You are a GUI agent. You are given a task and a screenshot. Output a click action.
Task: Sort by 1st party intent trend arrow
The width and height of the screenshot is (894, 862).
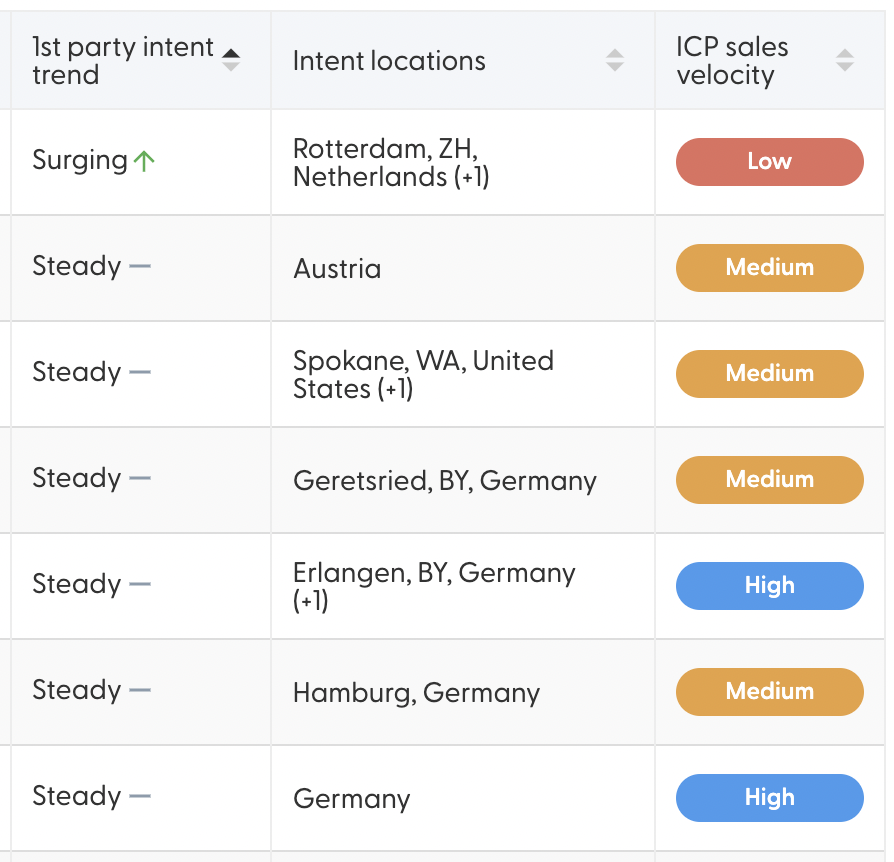click(x=231, y=60)
